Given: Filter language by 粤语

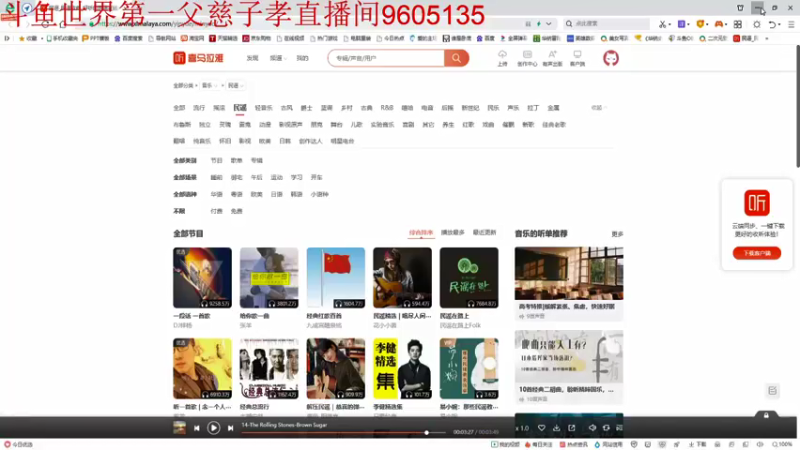Looking at the screenshot, I should [236, 194].
